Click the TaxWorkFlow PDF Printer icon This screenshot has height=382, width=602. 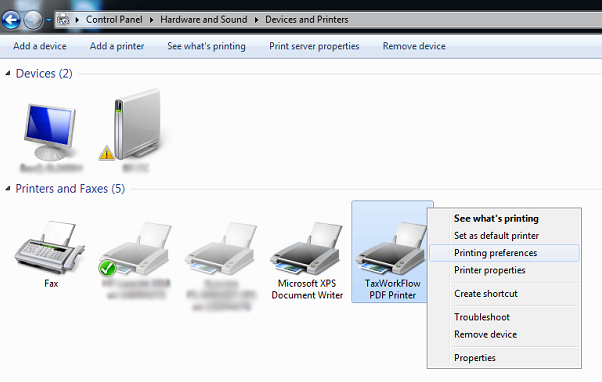[x=392, y=248]
